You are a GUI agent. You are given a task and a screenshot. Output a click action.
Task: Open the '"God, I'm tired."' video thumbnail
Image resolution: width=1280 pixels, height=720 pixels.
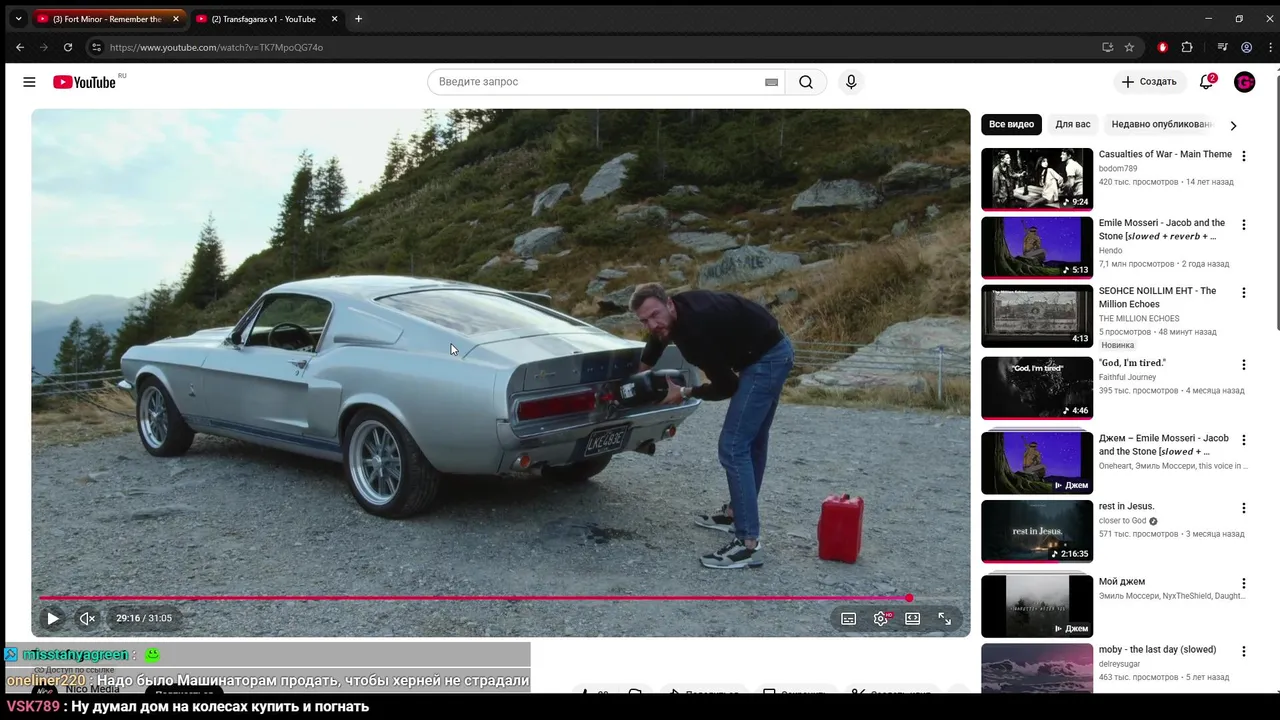click(x=1037, y=387)
